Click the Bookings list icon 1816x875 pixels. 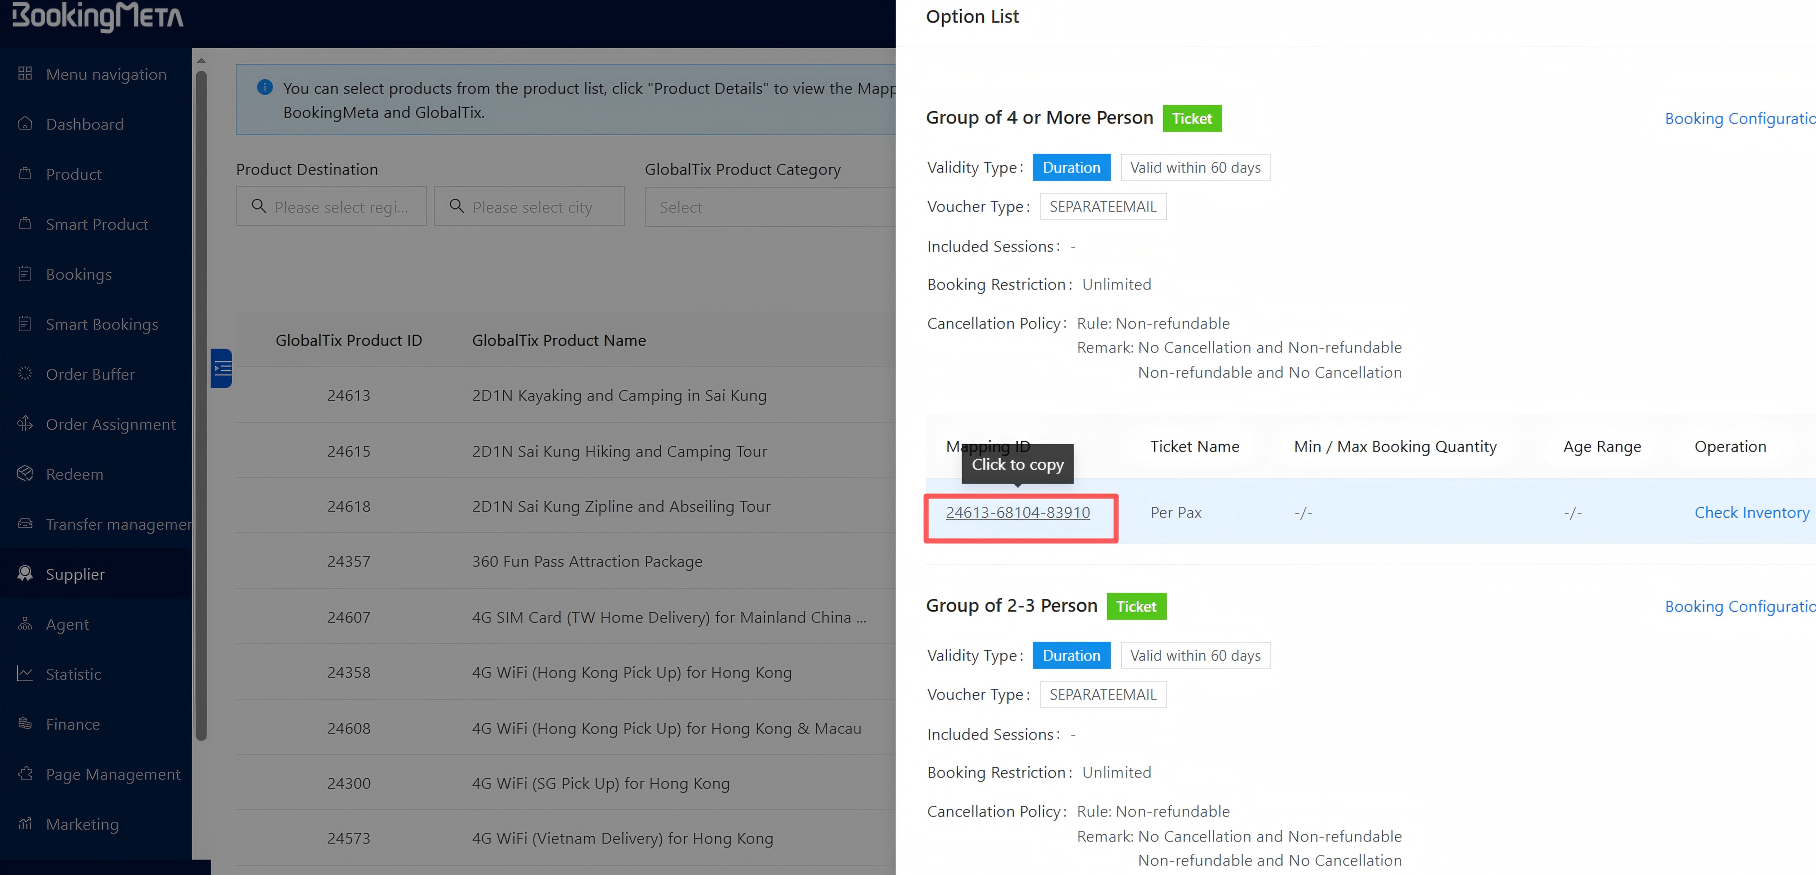pos(25,274)
